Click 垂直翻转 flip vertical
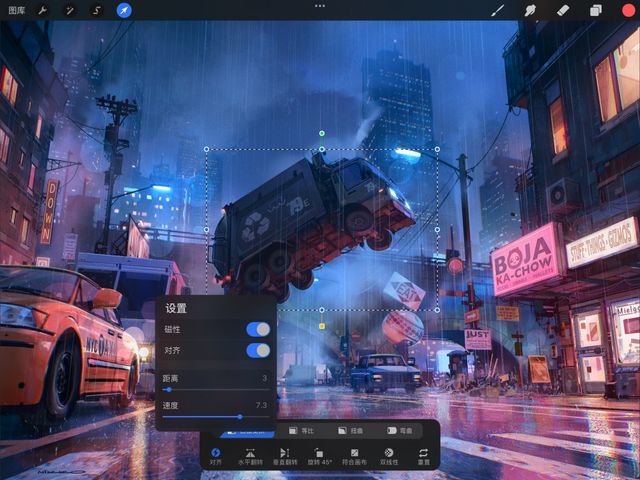Image resolution: width=640 pixels, height=480 pixels. pos(285,456)
